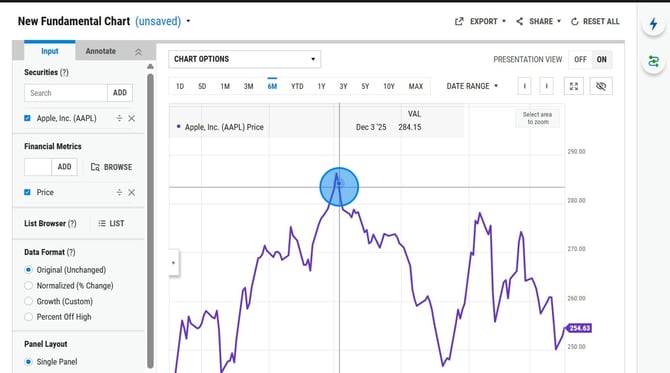Image resolution: width=670 pixels, height=373 pixels.
Task: Click the (unsaved) chart title link
Action: point(158,21)
